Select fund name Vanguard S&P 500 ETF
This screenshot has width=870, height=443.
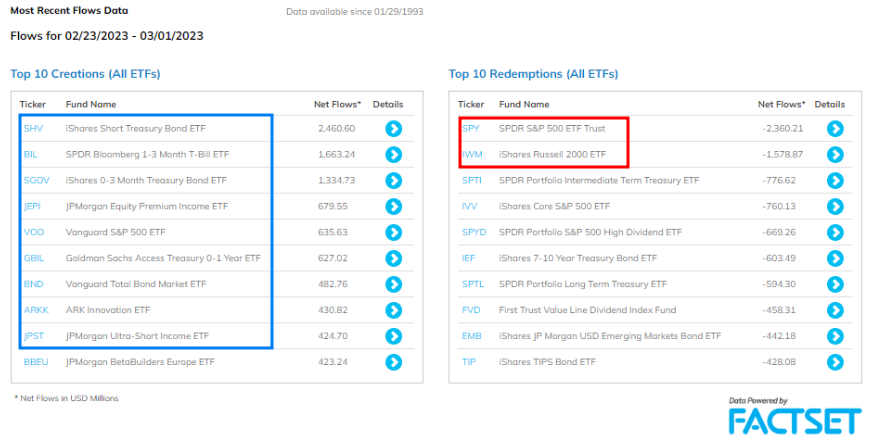coord(115,232)
